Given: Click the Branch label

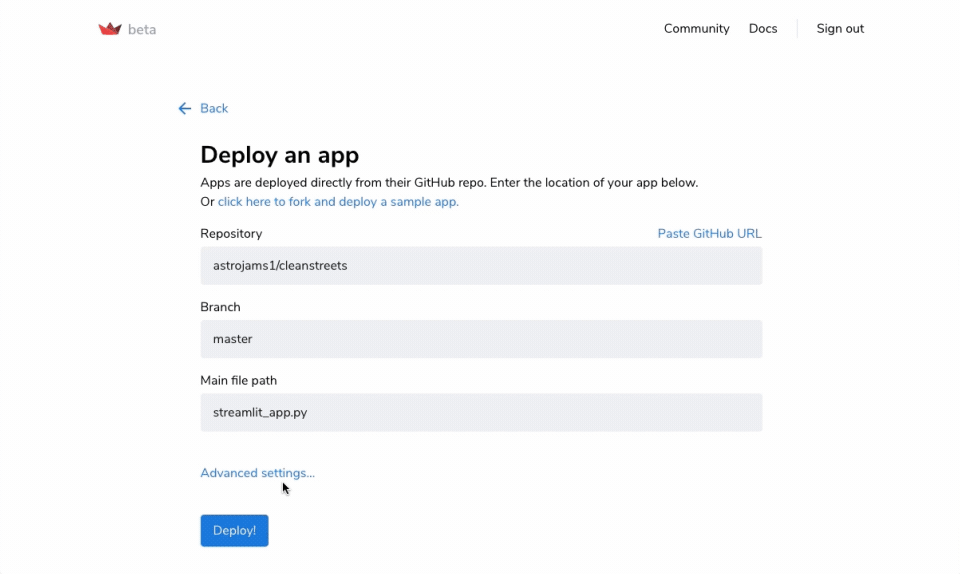Looking at the screenshot, I should (220, 307).
